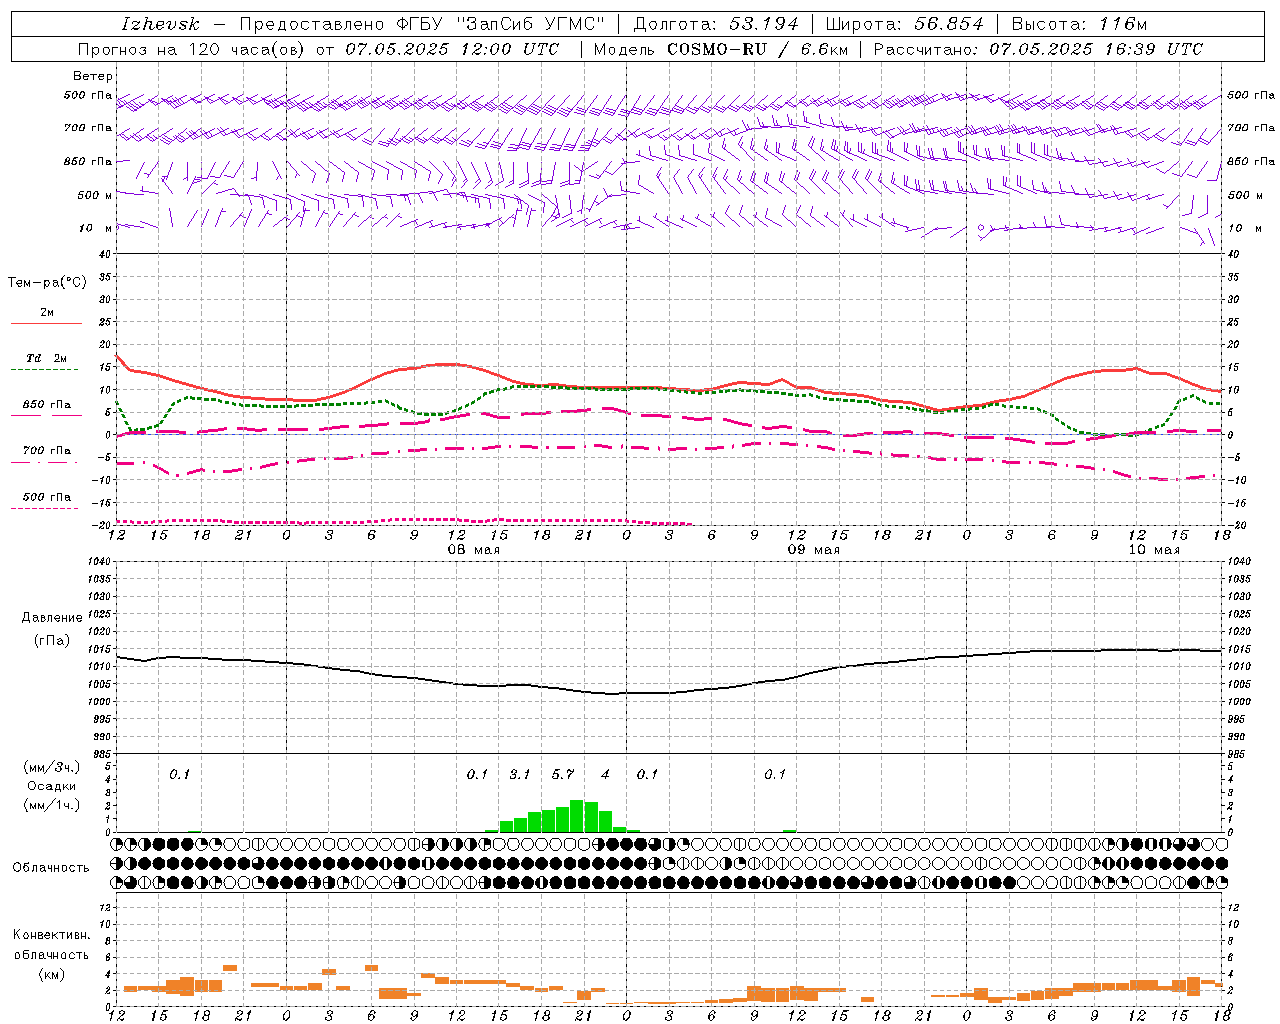Click the '09 мая' date label
1280x1024 pixels.
coord(813,550)
